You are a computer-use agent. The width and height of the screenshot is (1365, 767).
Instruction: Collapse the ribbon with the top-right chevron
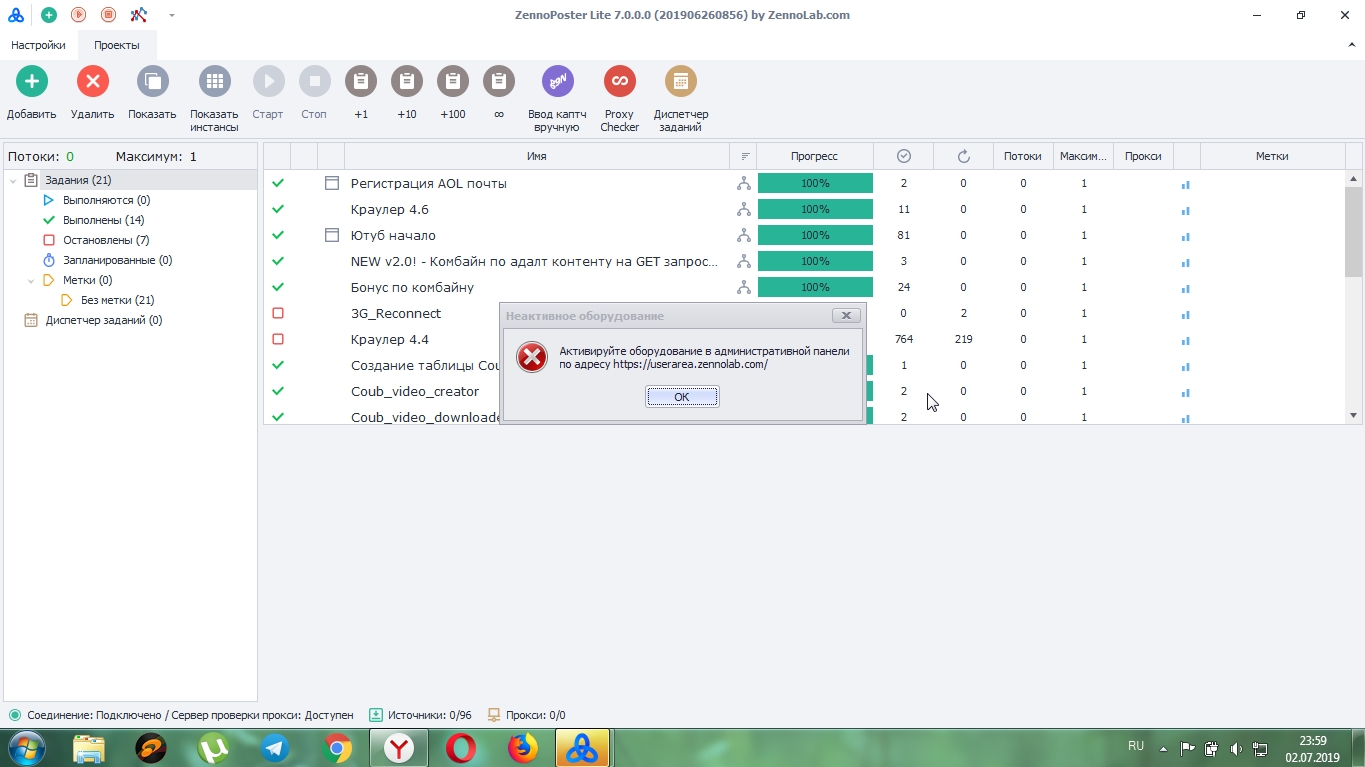1351,45
